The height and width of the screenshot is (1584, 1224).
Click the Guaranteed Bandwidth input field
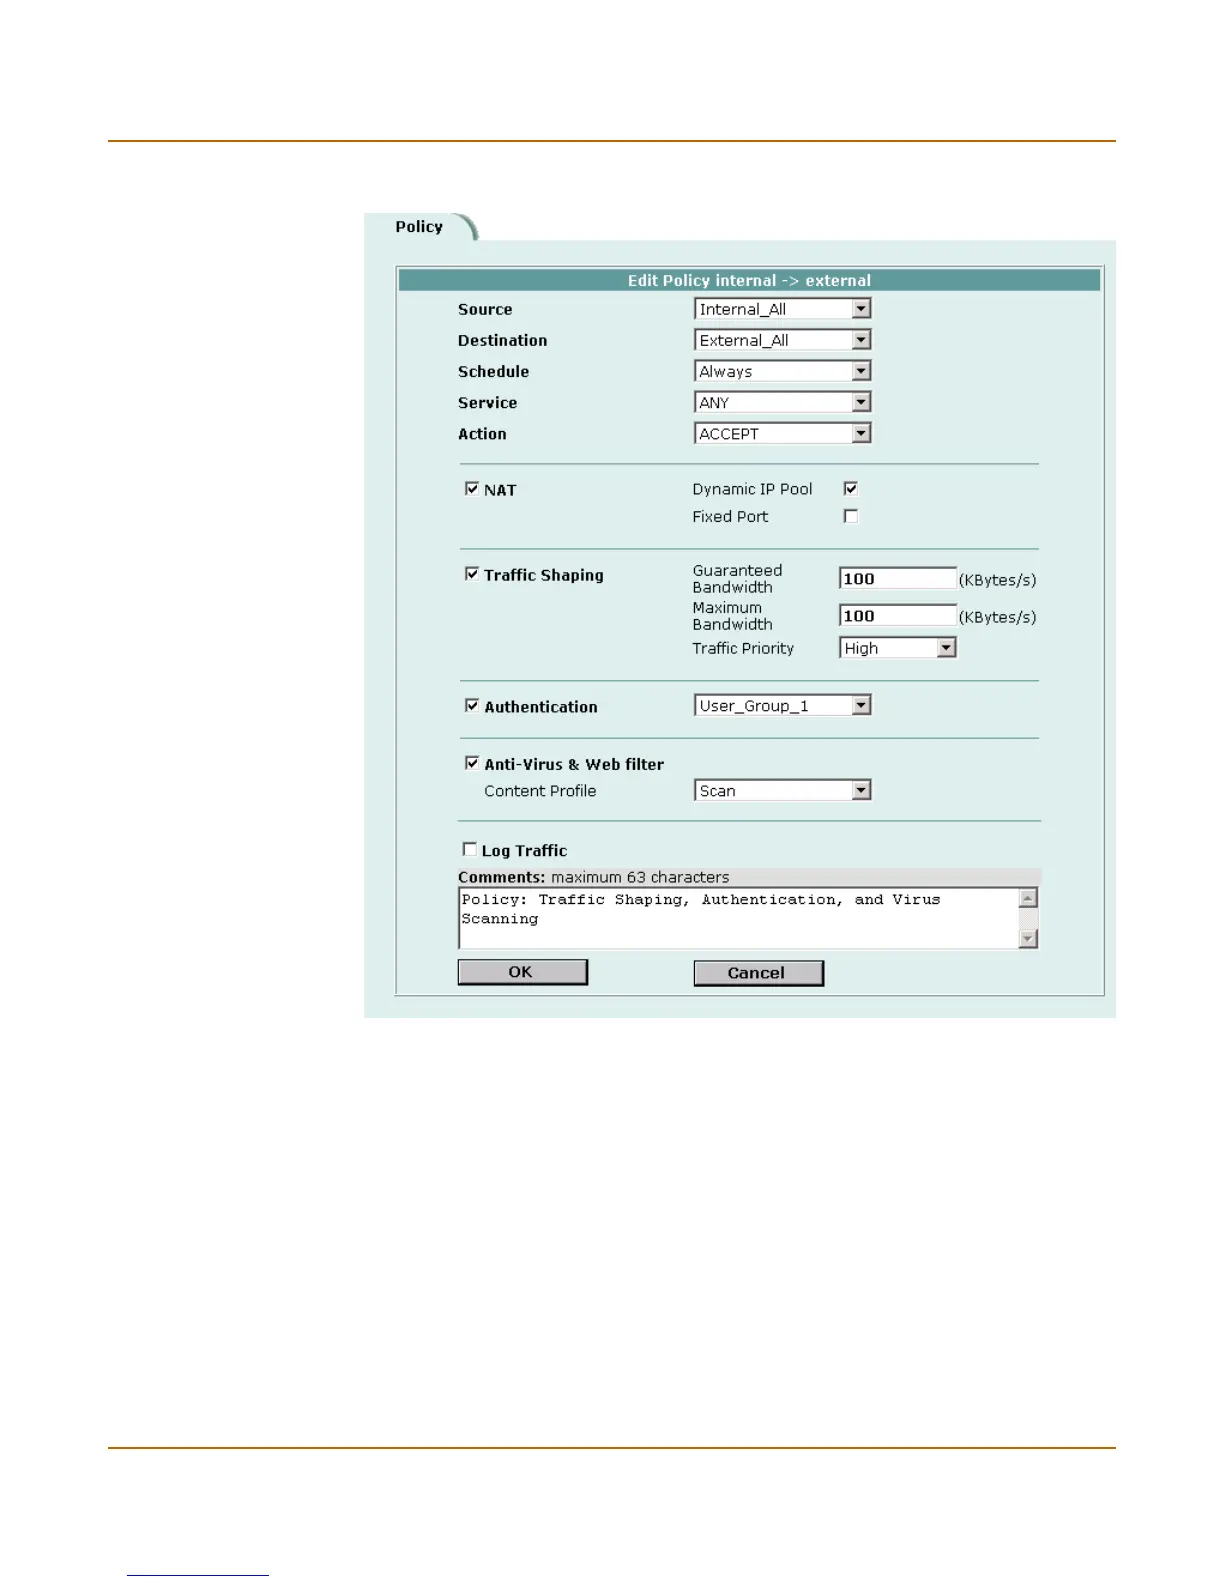coord(897,579)
